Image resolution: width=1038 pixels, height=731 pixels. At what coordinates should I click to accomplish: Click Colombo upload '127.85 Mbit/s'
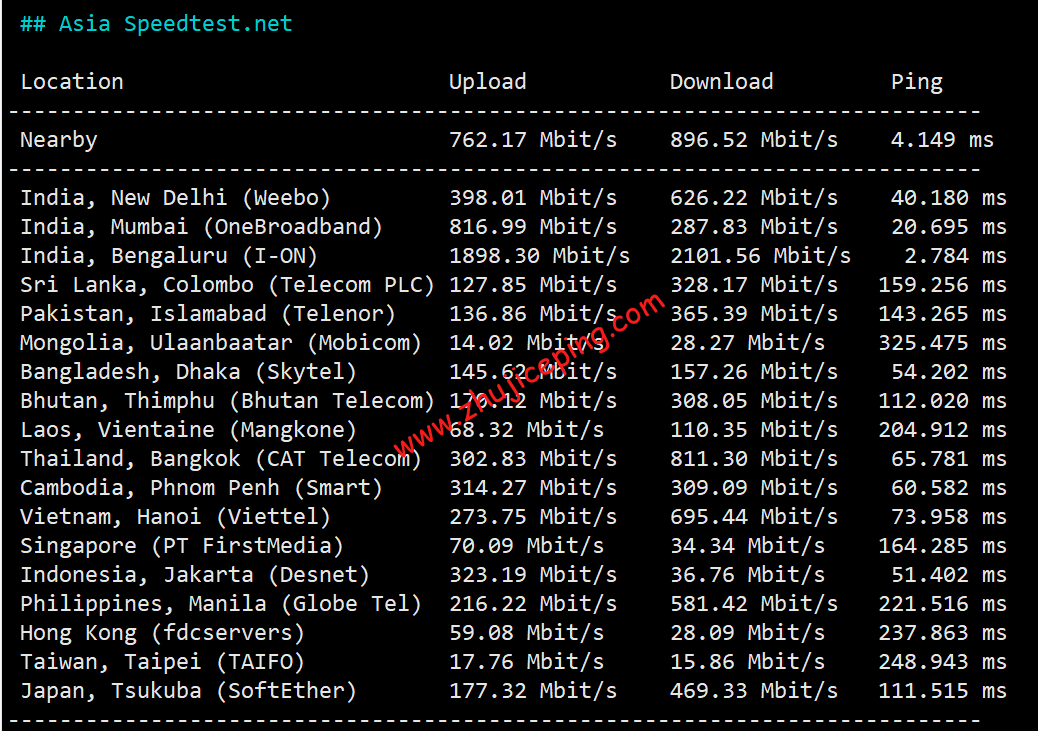click(533, 285)
